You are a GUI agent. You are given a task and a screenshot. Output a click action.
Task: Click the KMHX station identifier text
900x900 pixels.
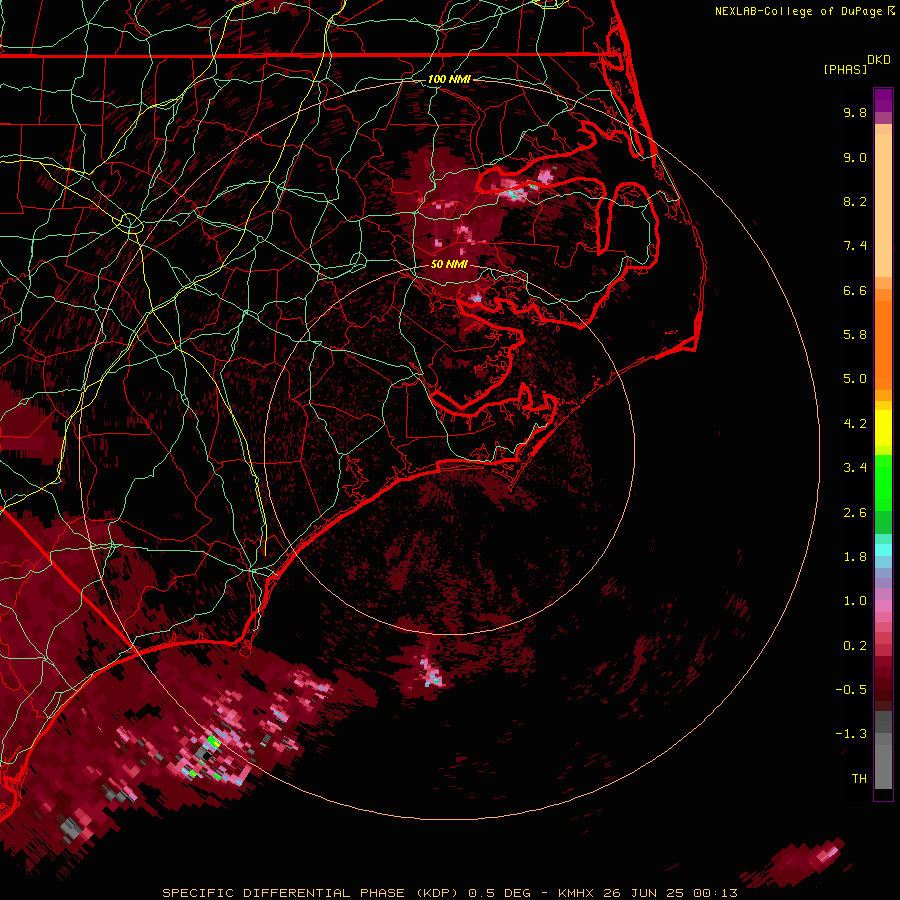click(577, 893)
